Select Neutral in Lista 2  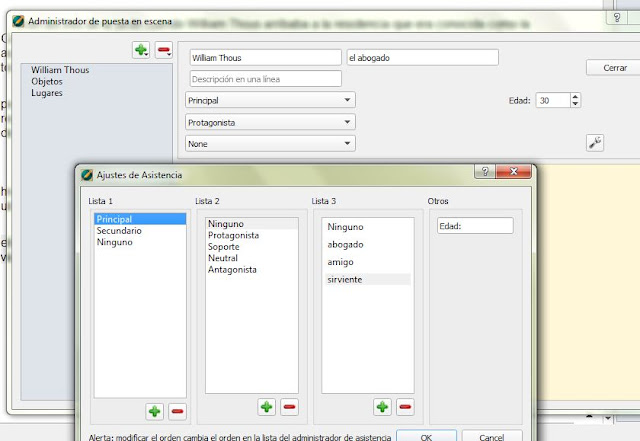tap(252, 258)
